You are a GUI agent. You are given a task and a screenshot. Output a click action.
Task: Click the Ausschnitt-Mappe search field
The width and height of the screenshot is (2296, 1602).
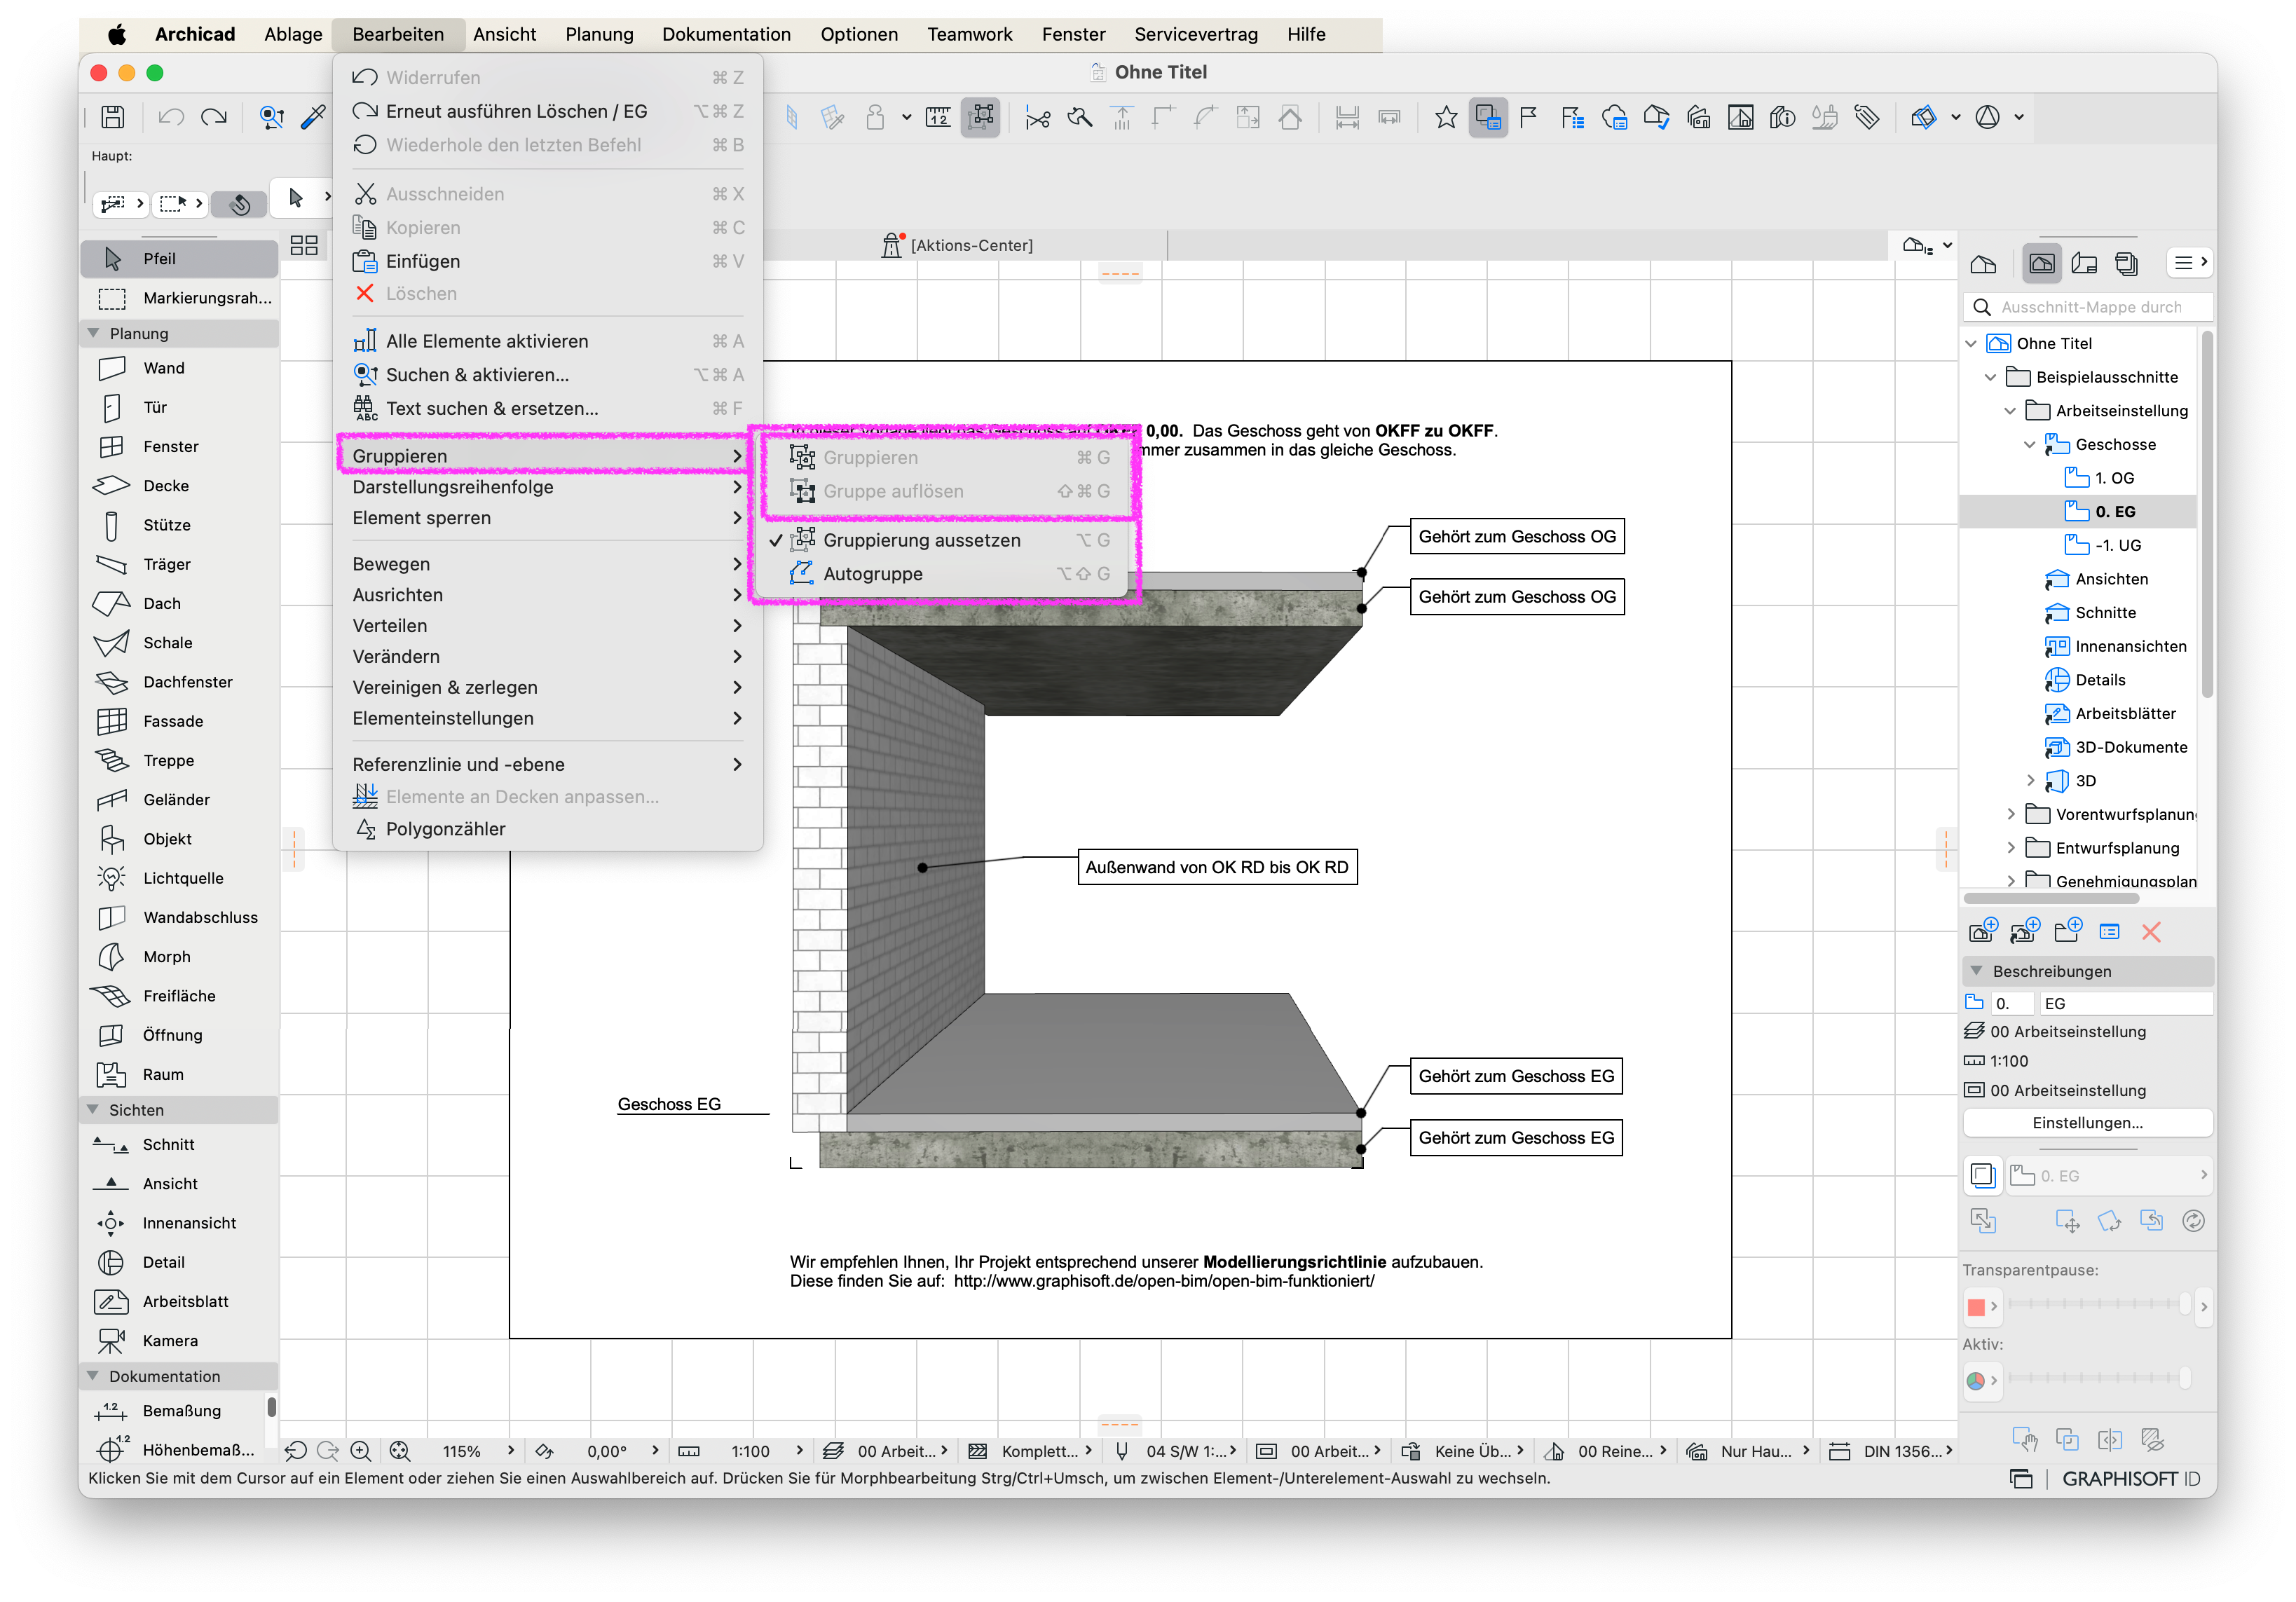(x=2088, y=307)
